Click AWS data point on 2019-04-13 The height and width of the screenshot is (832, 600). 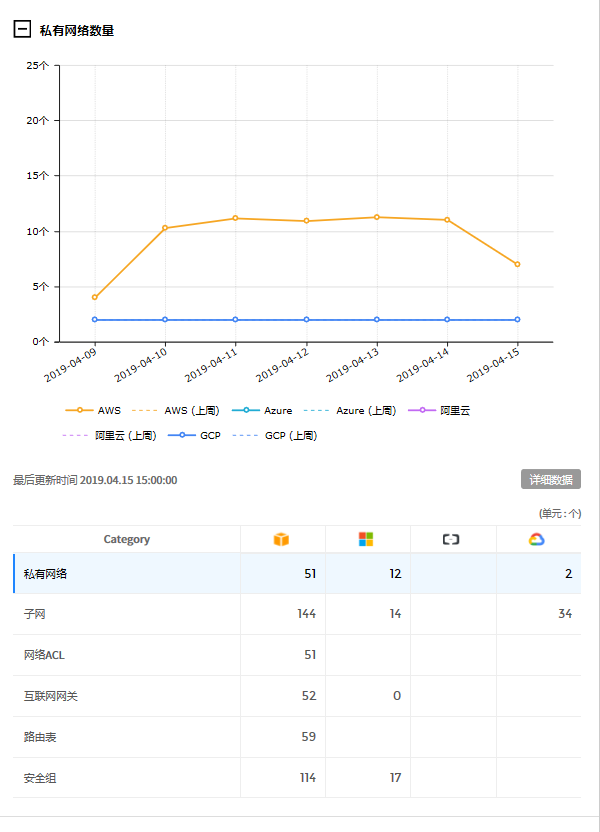coord(377,217)
